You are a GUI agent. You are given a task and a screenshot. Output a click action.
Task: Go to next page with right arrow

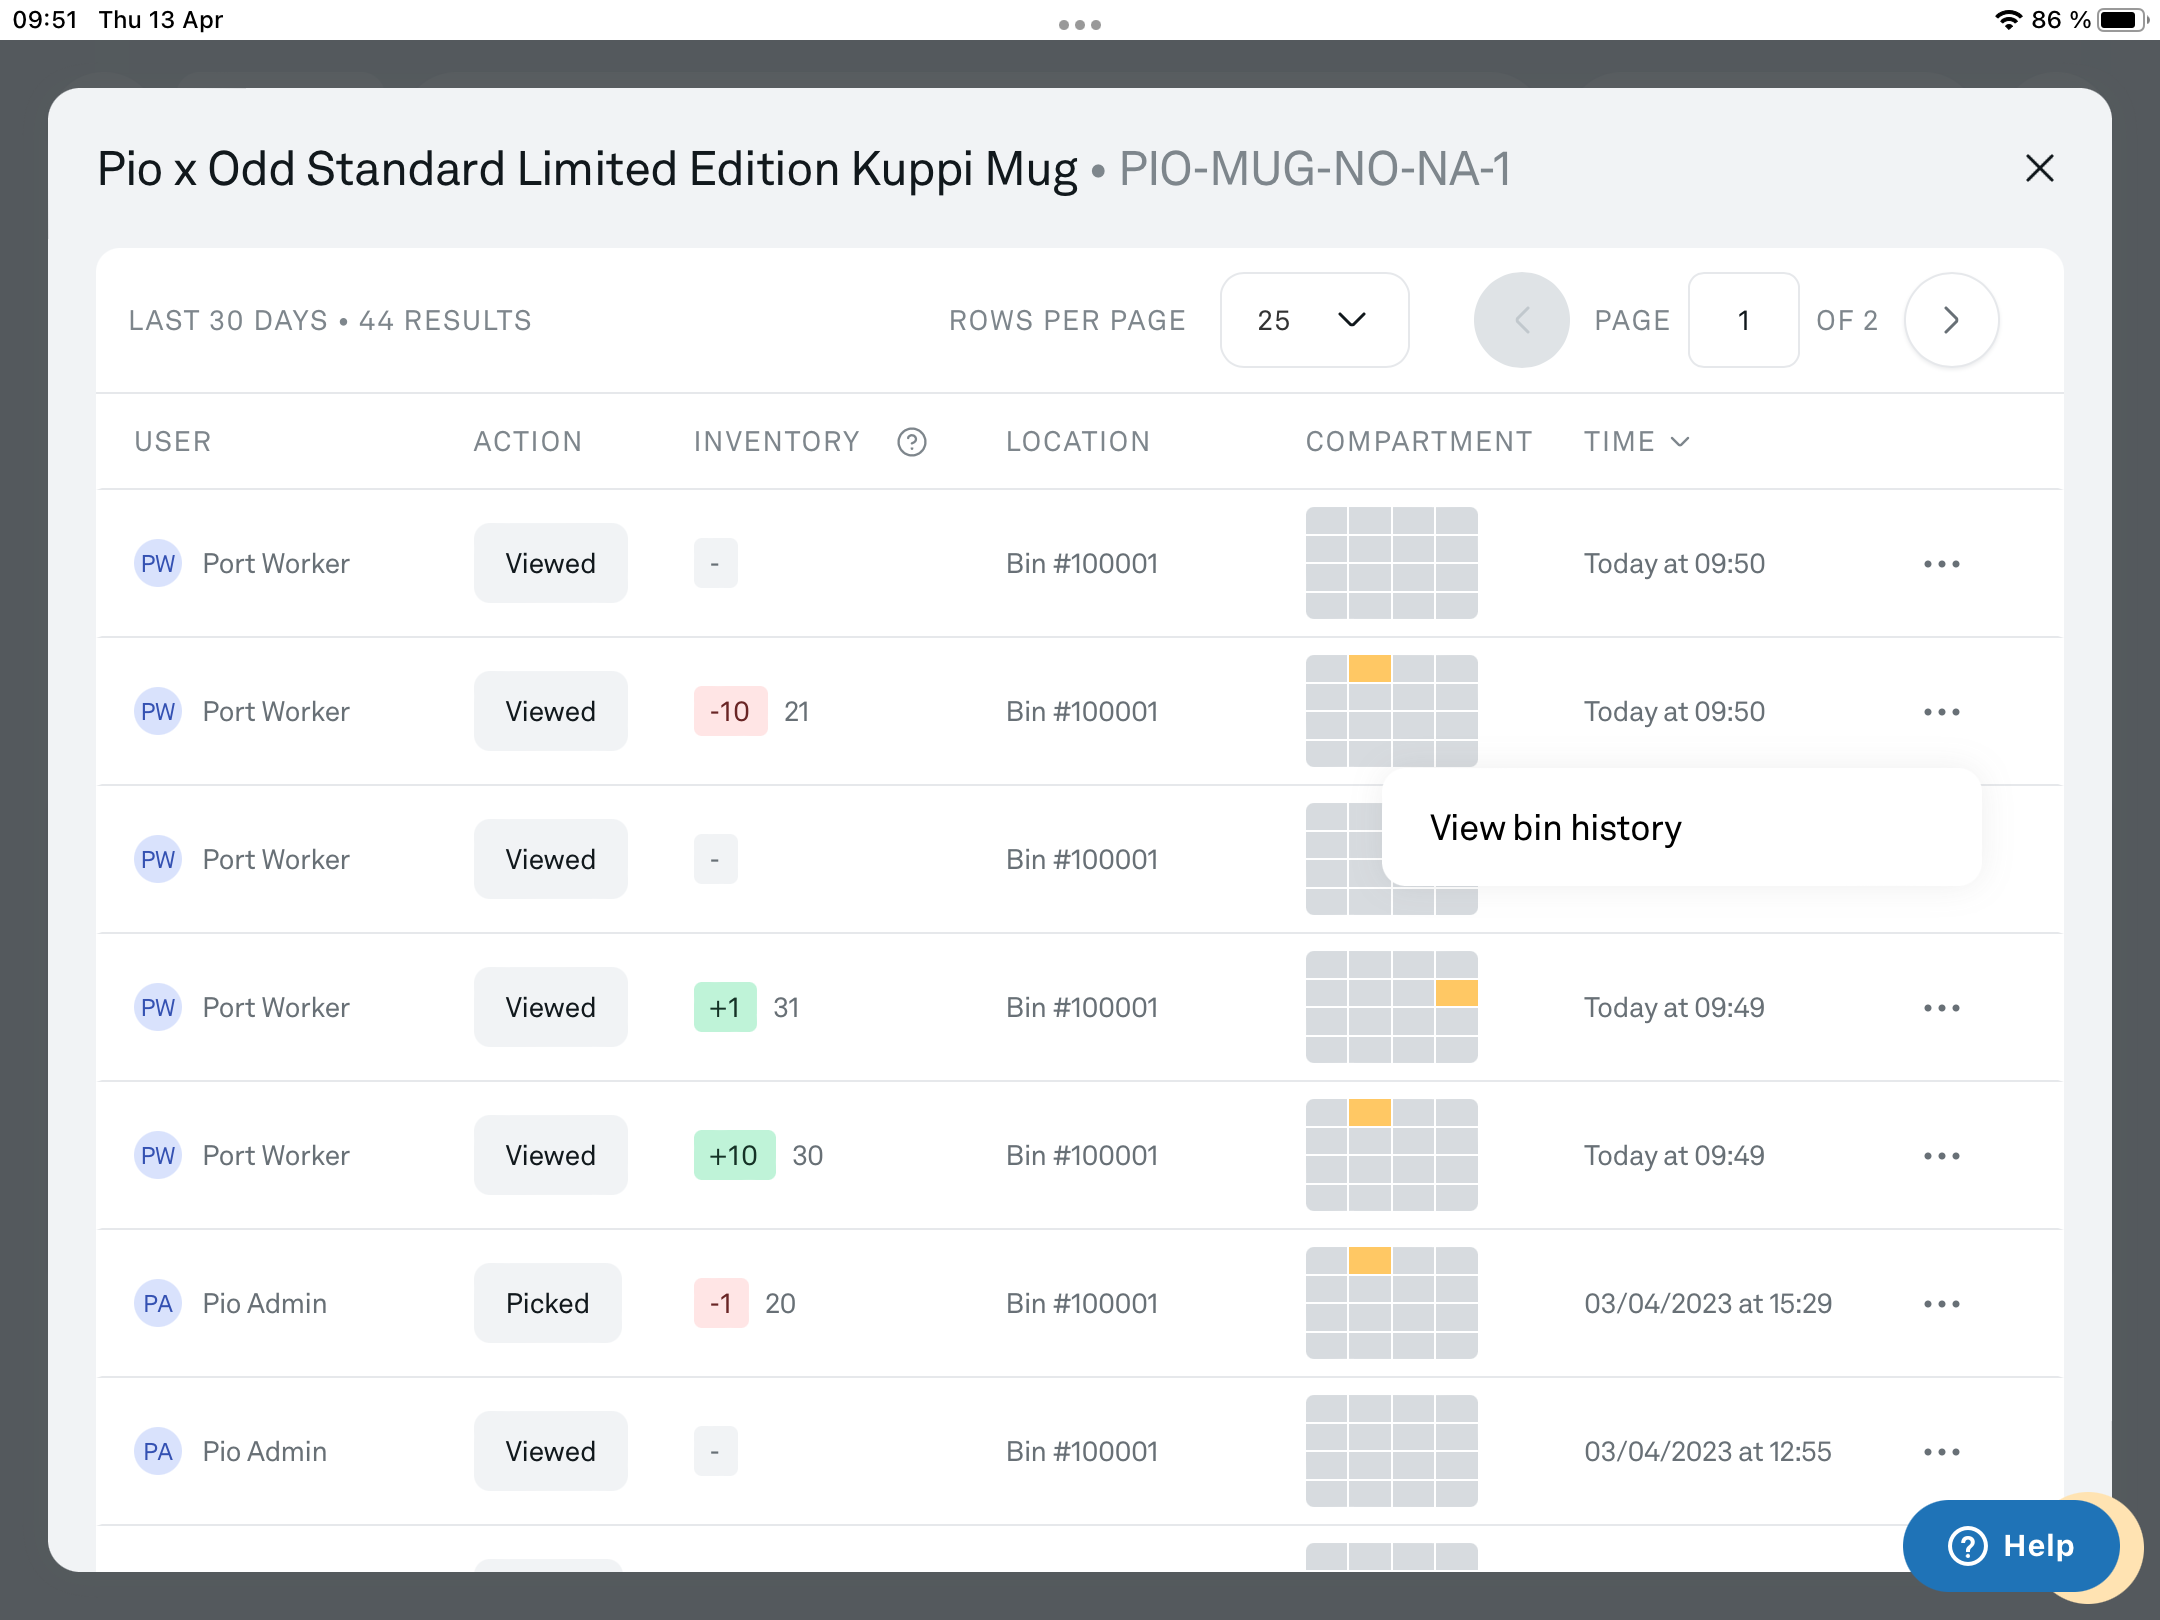point(1951,320)
